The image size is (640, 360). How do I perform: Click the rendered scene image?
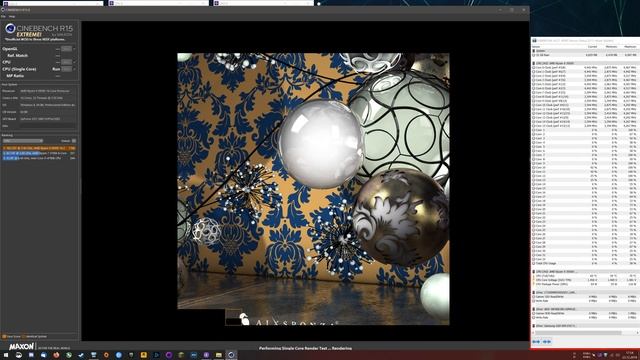click(313, 189)
